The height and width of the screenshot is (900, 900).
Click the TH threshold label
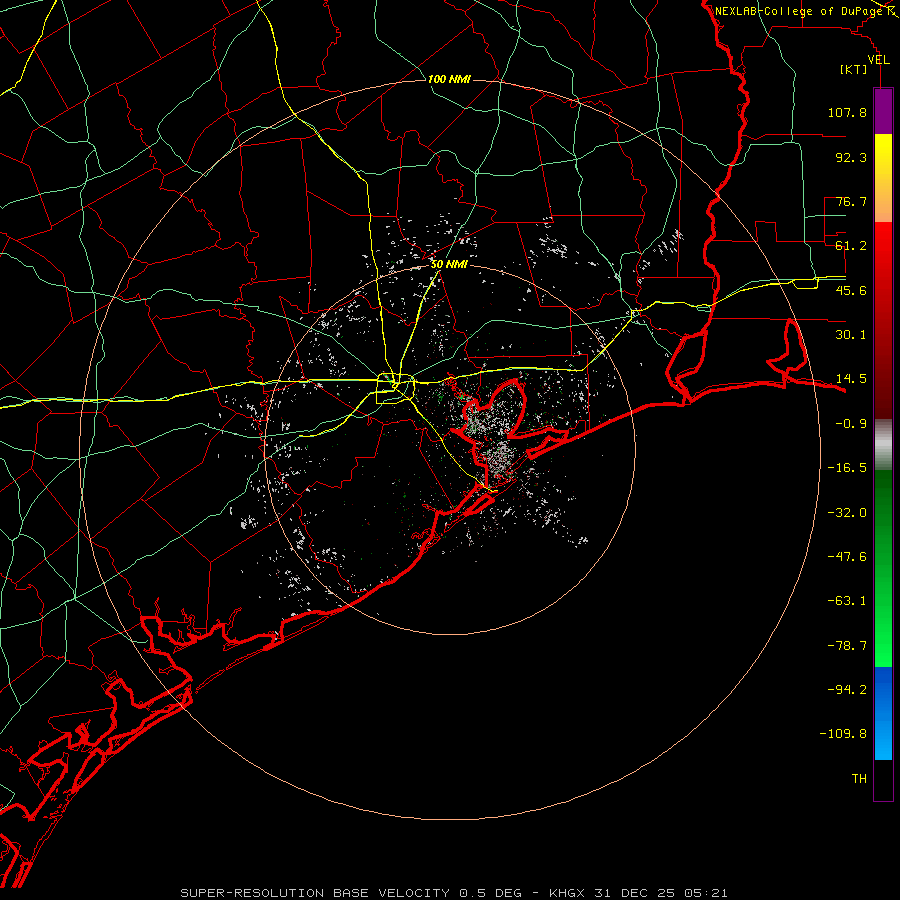tap(859, 779)
